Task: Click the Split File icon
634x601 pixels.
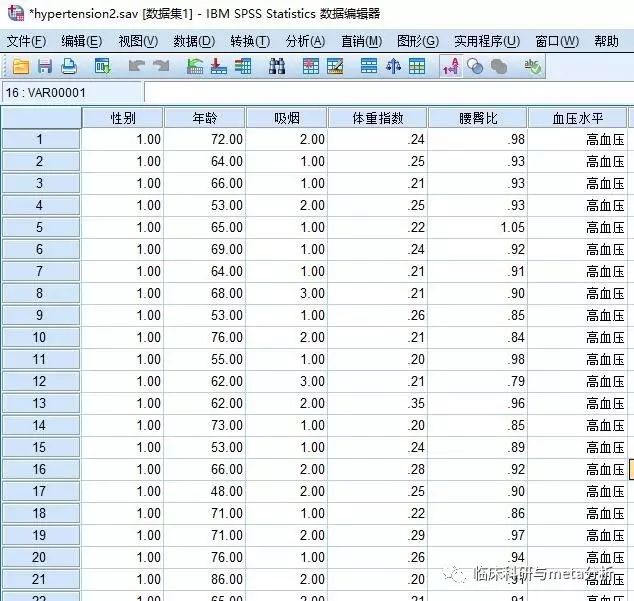Action: tap(369, 66)
